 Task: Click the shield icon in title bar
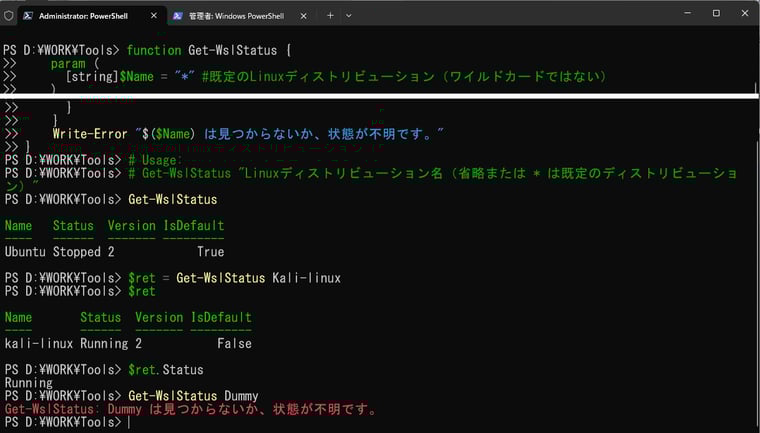pos(8,16)
